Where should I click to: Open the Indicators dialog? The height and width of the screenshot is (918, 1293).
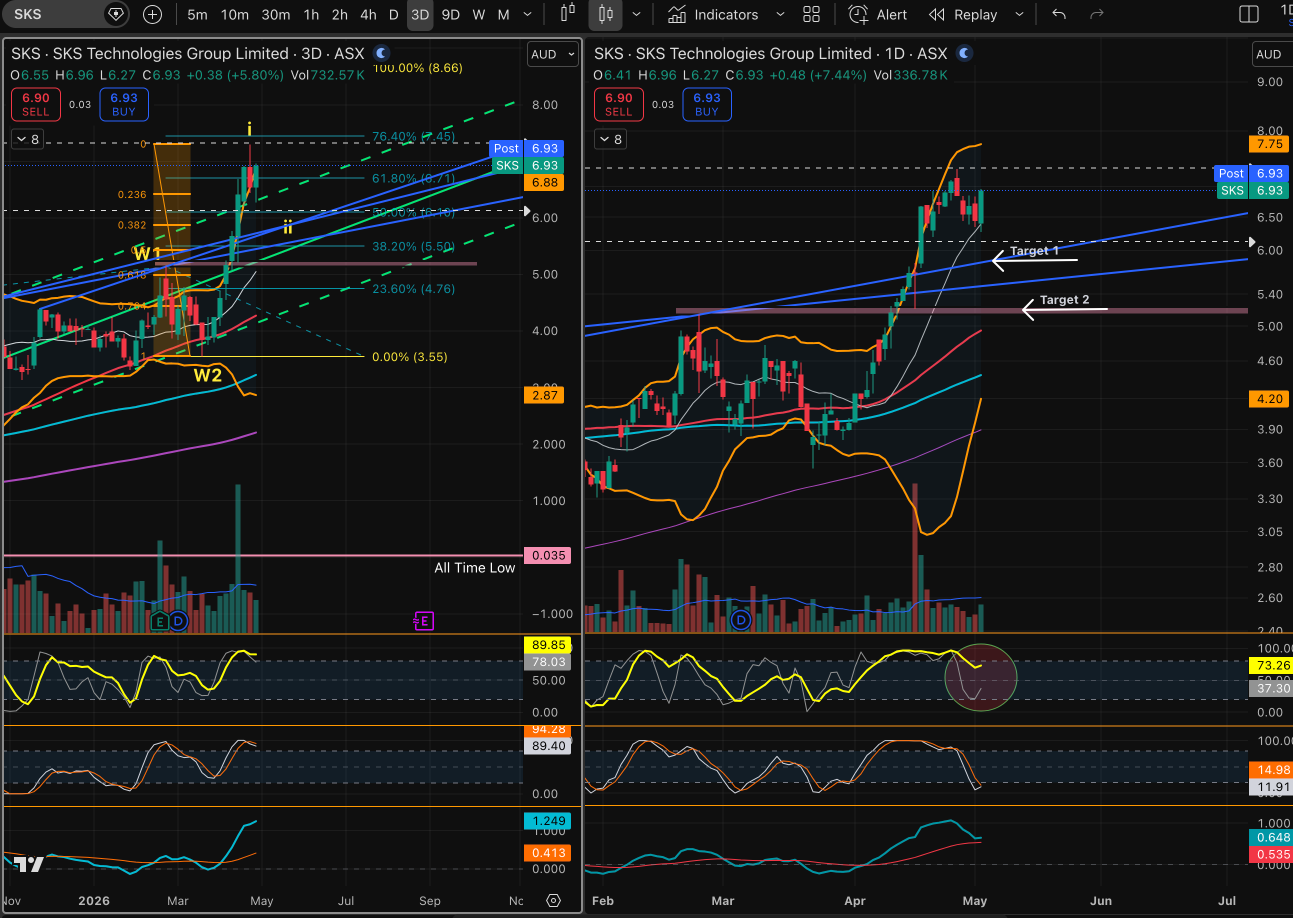(x=713, y=14)
